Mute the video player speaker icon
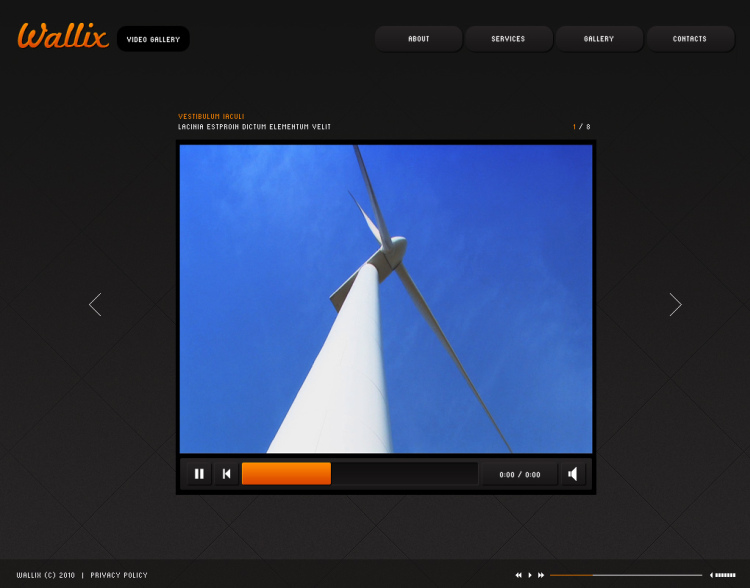Viewport: 750px width, 588px height. (x=573, y=474)
